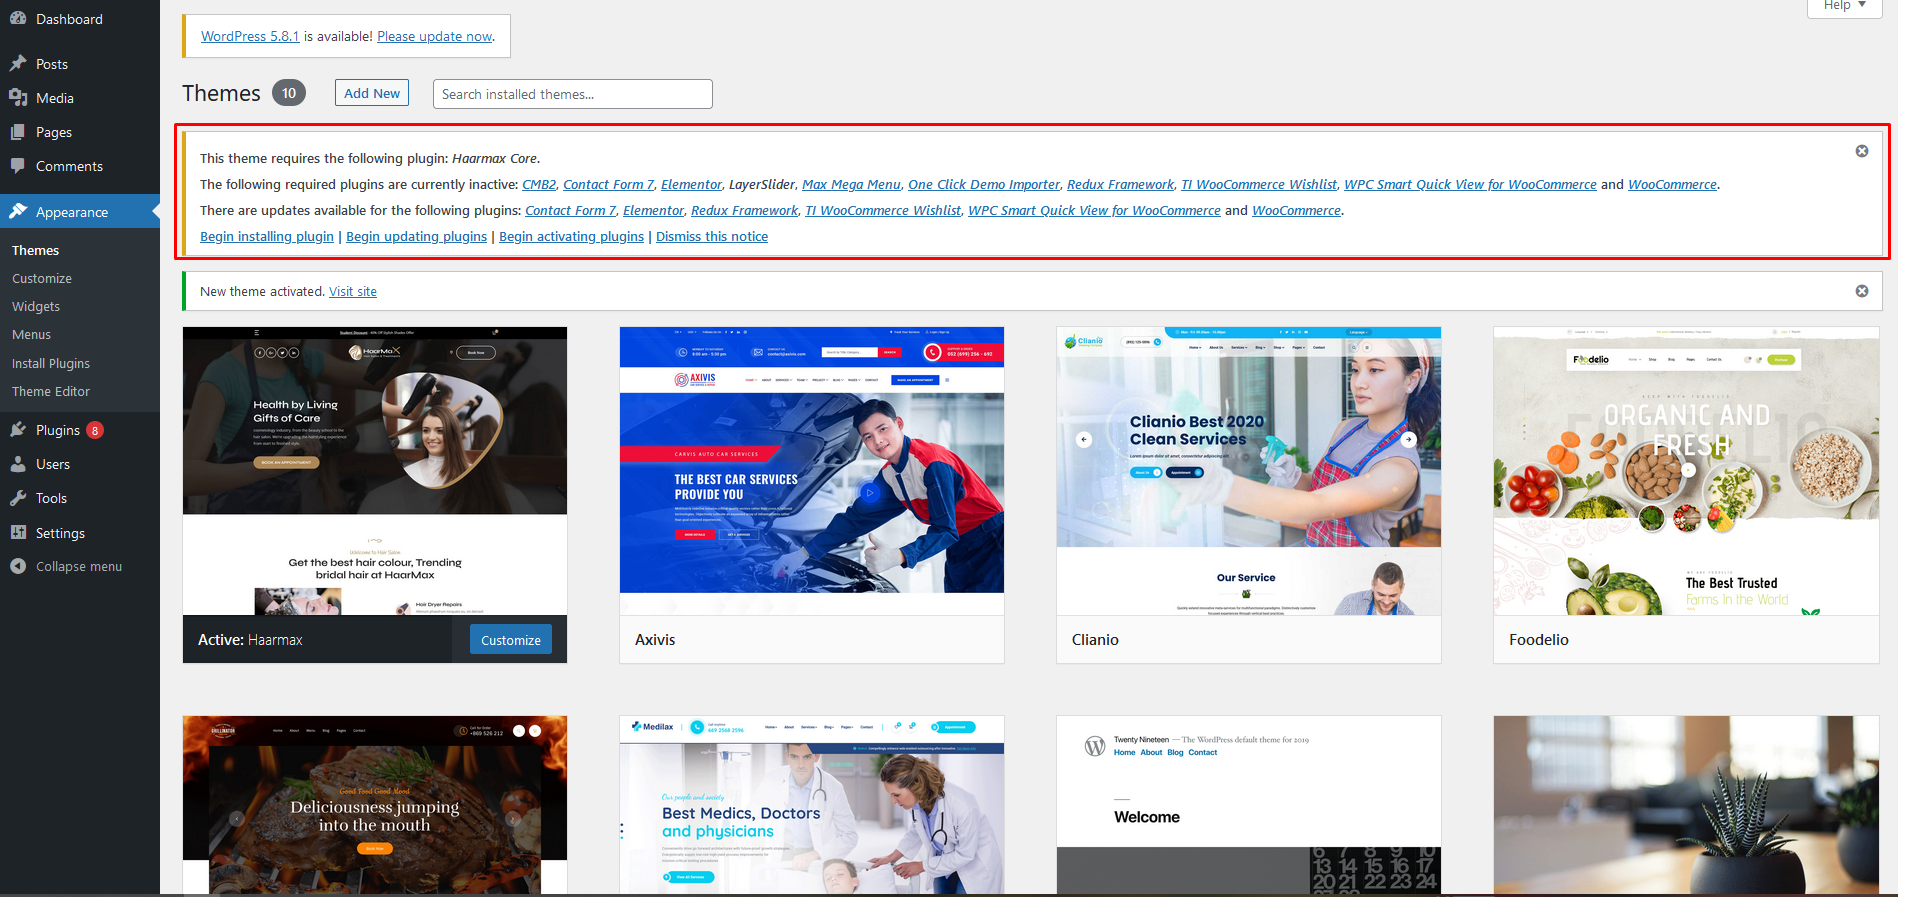
Task: Click the WordPress 5.8.1 link
Action: tap(250, 36)
